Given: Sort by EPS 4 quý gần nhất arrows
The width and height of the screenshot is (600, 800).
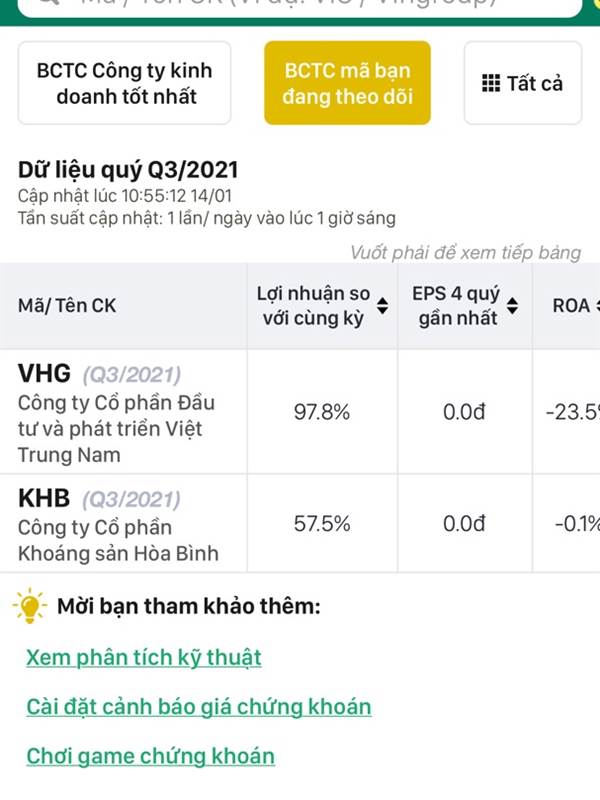Looking at the screenshot, I should [512, 306].
